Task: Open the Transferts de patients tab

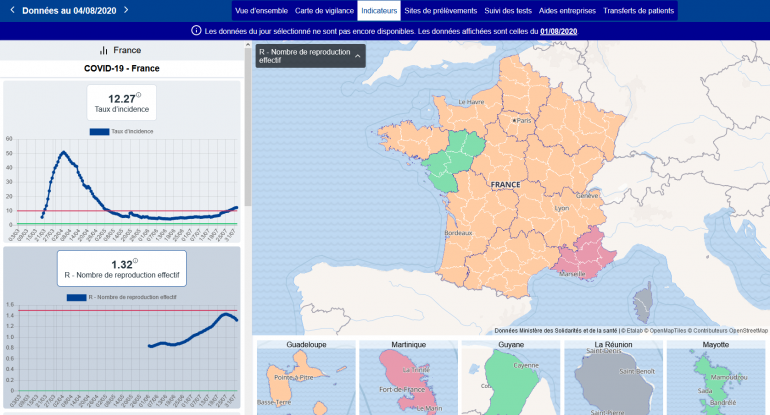Action: [639, 11]
